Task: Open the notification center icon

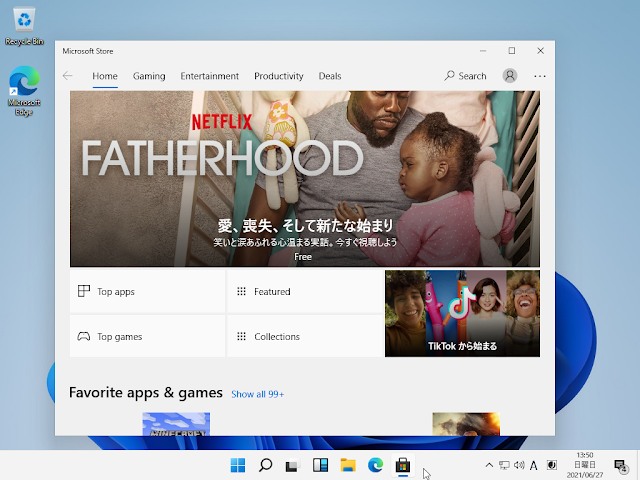Action: click(621, 465)
